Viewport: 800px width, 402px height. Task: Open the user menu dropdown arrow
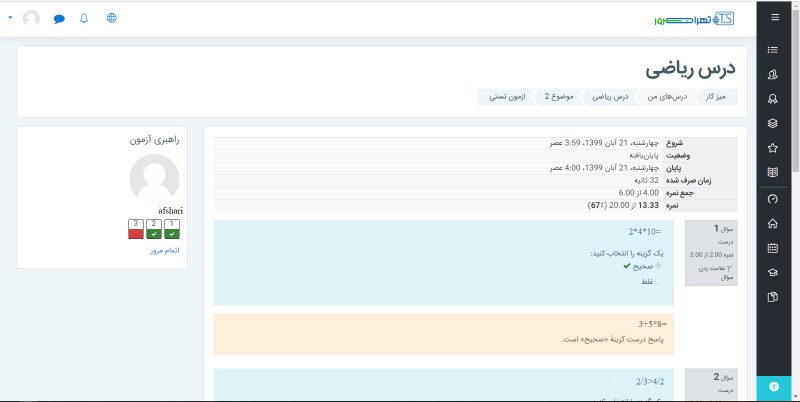9,18
